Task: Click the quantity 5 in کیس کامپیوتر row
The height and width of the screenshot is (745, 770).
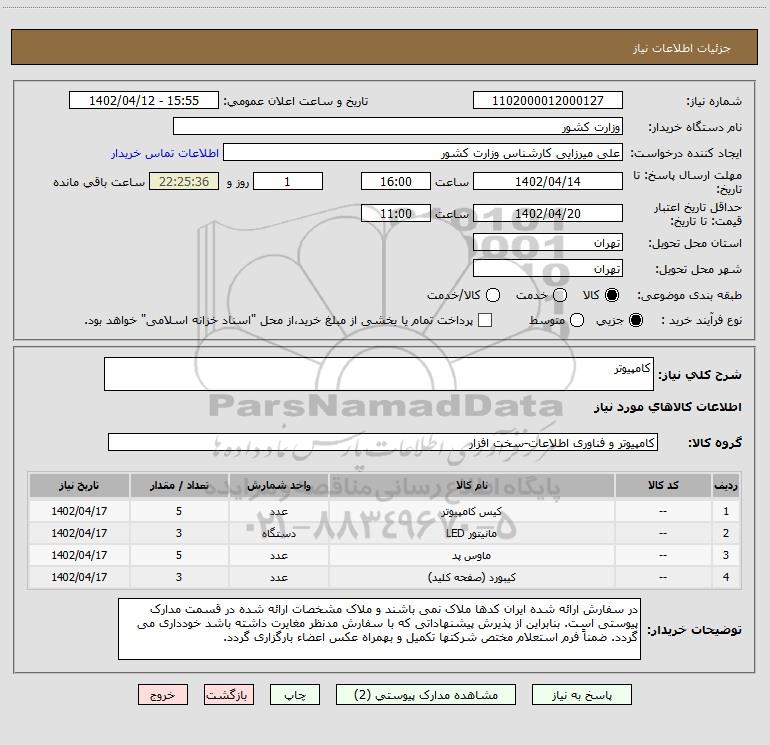Action: tap(179, 511)
